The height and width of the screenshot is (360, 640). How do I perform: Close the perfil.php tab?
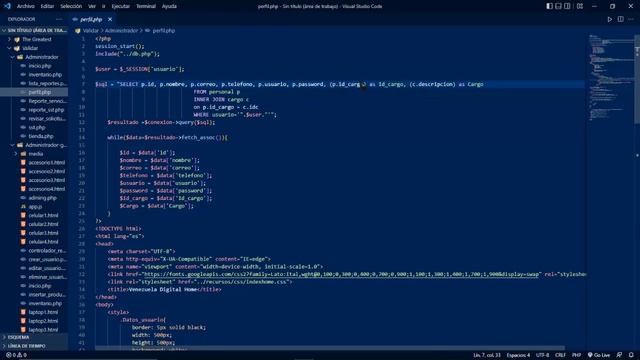coord(110,19)
